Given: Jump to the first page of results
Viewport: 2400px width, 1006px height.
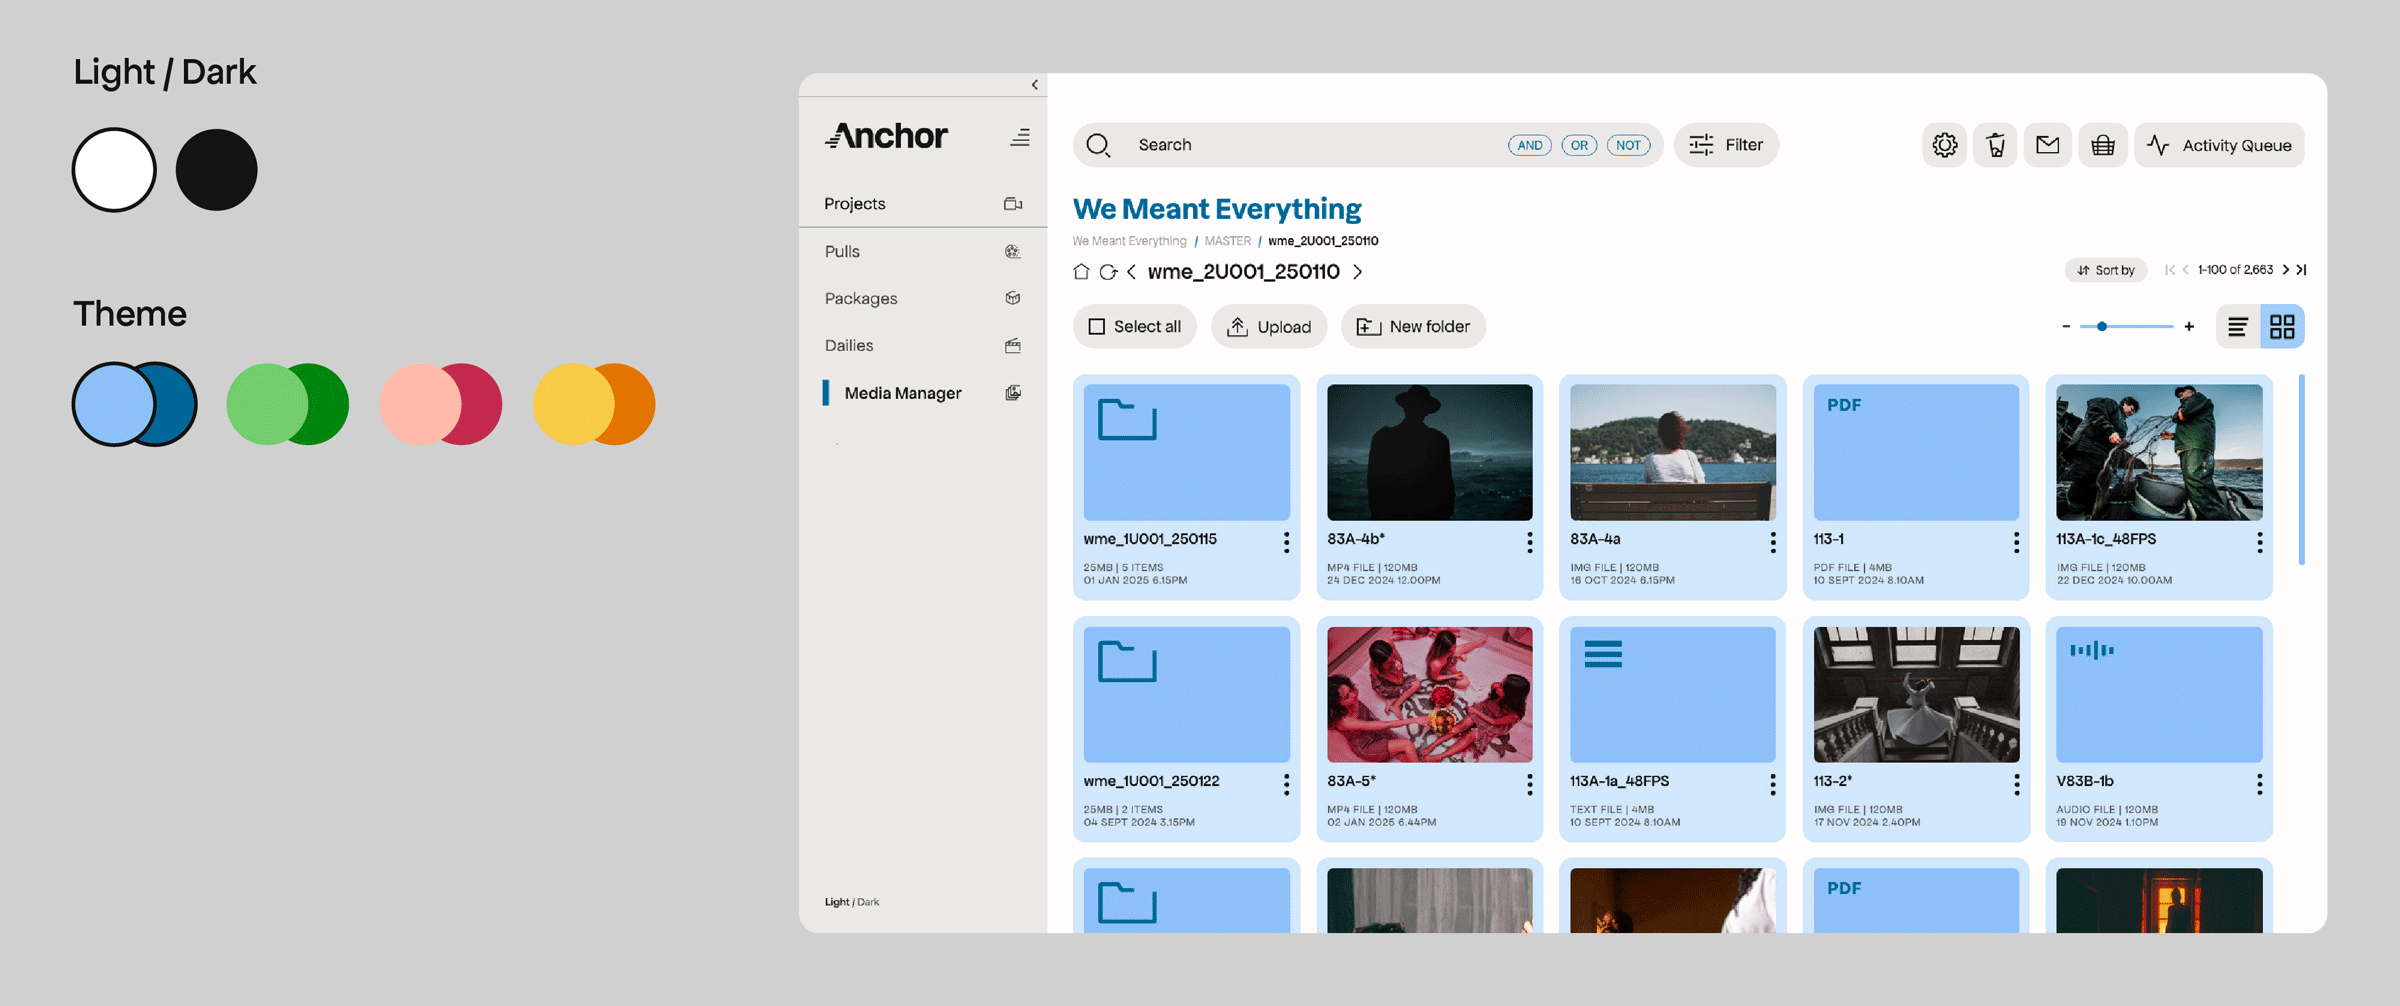Looking at the screenshot, I should tap(2169, 270).
